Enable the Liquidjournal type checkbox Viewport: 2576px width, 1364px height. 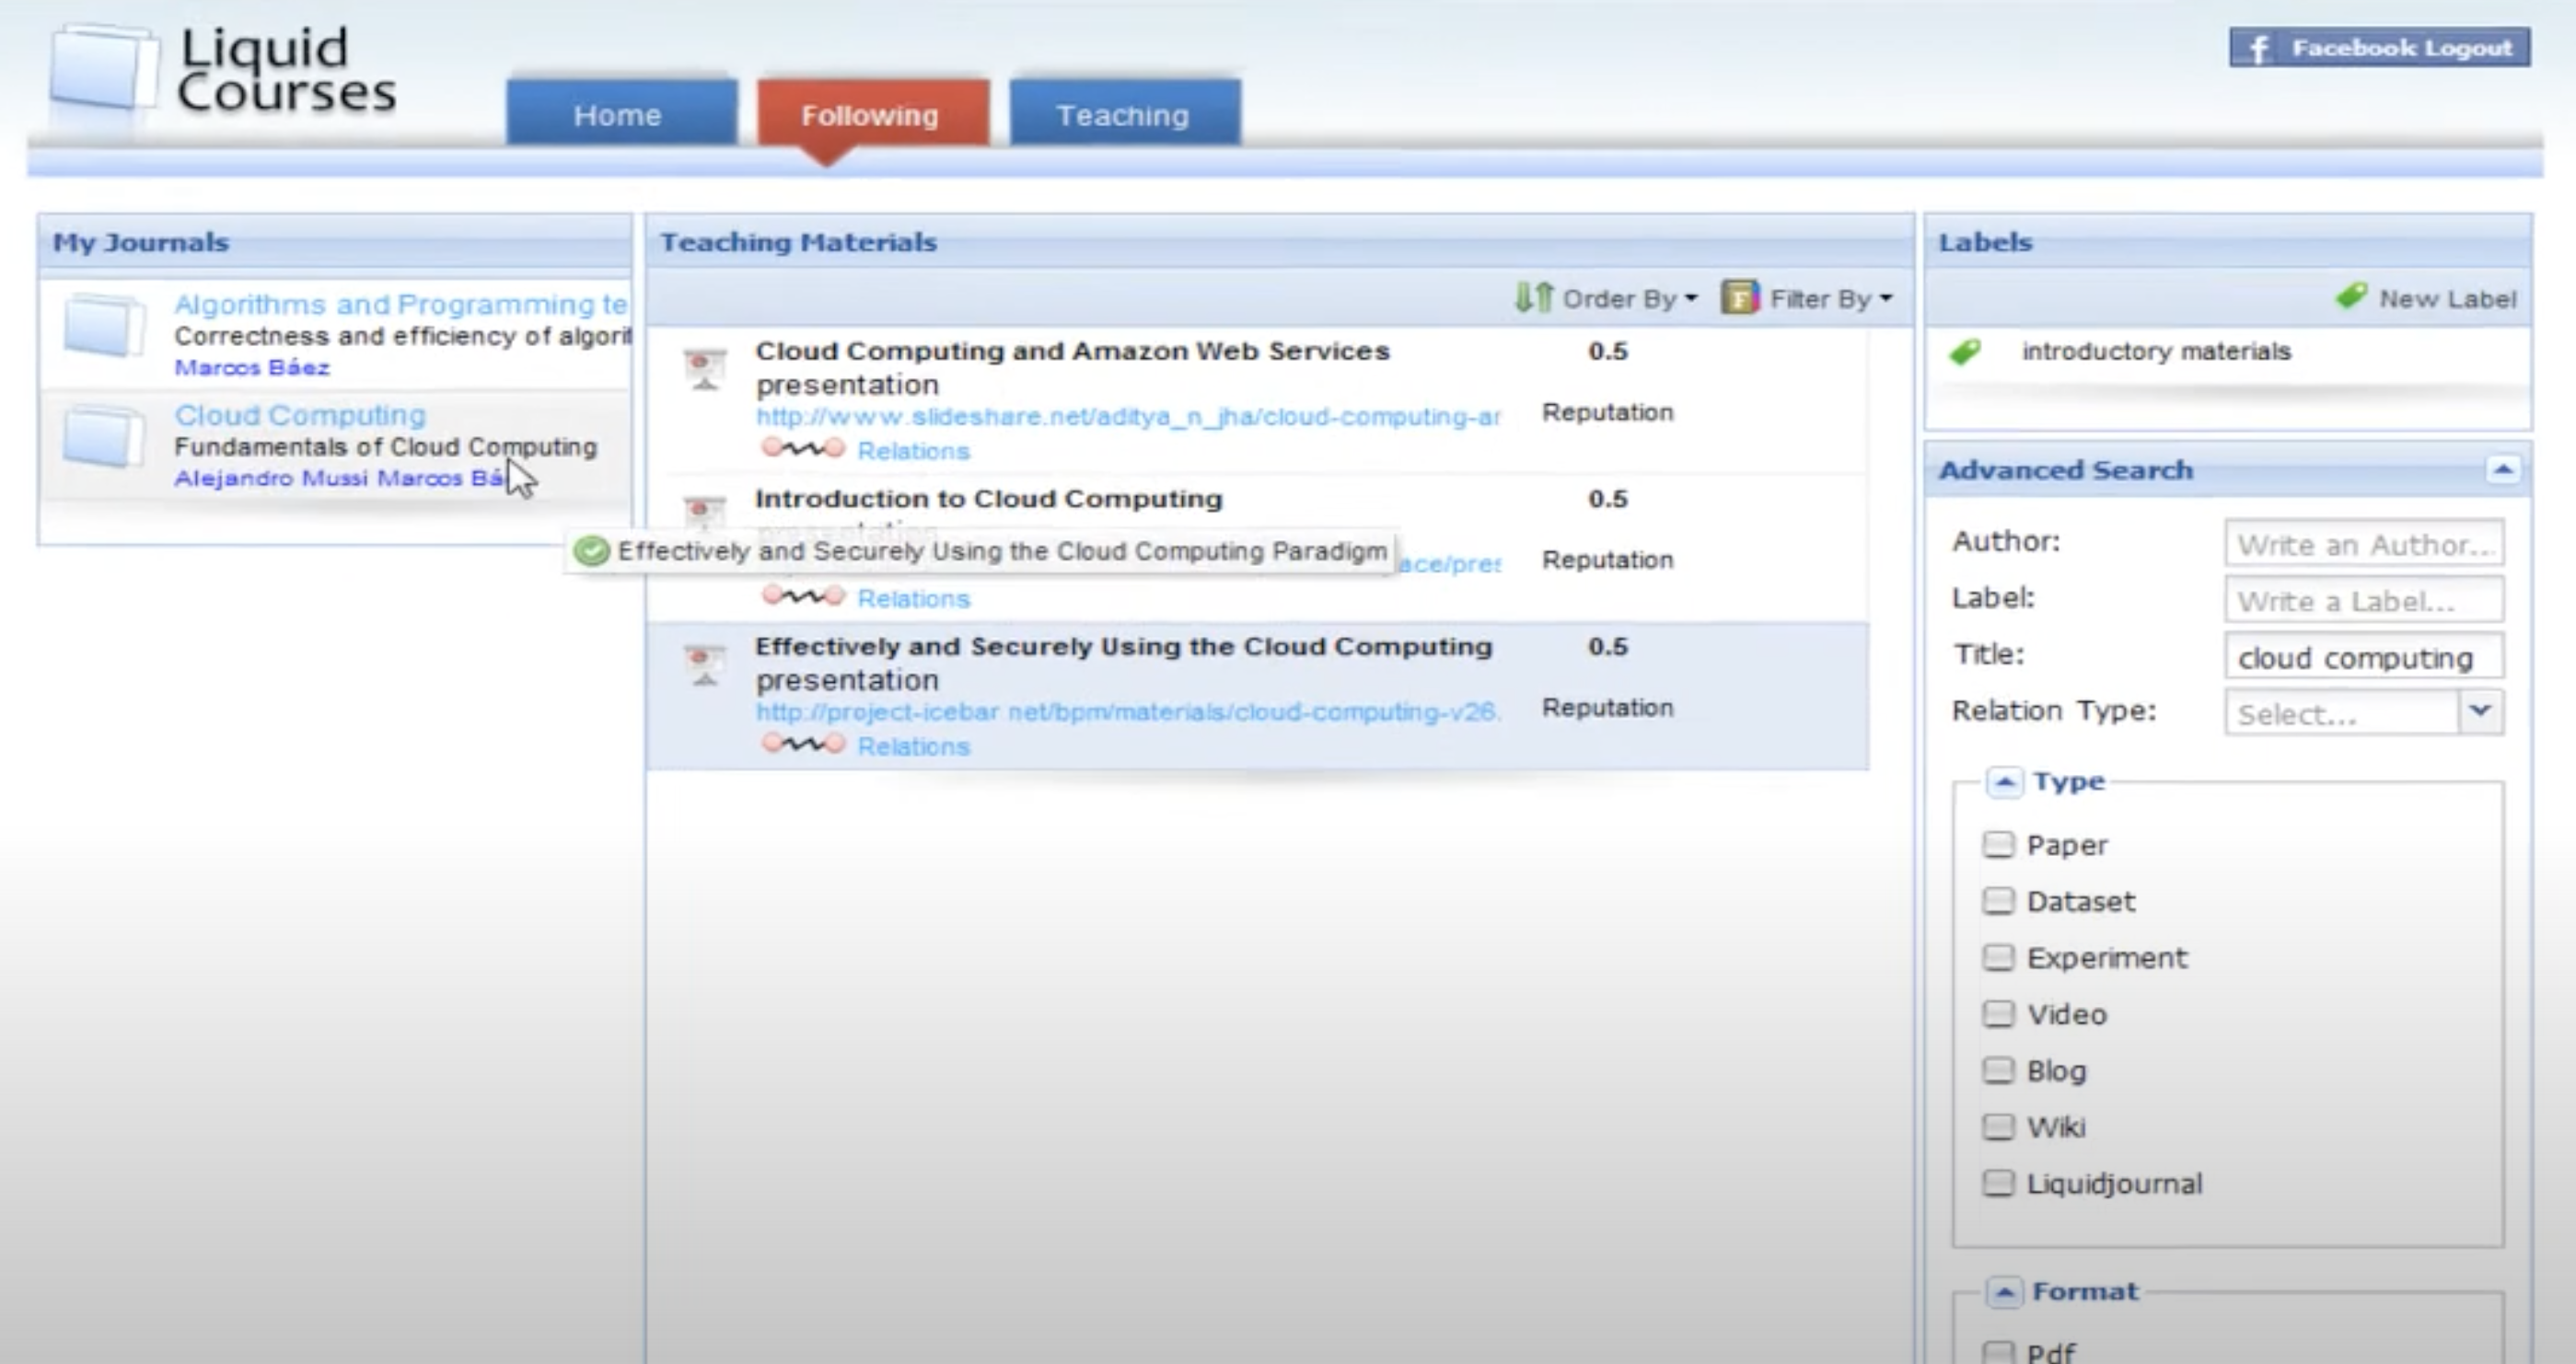1998,1184
